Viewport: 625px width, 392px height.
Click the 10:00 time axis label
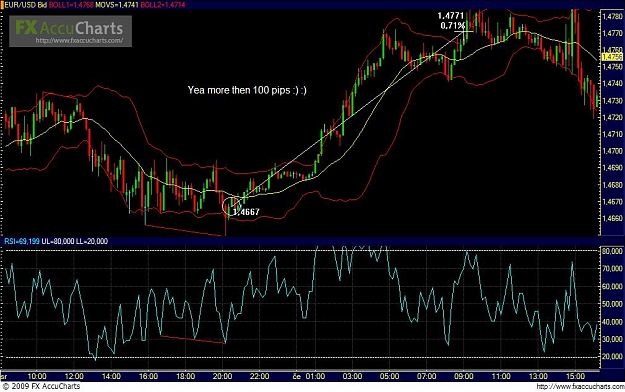(37, 376)
